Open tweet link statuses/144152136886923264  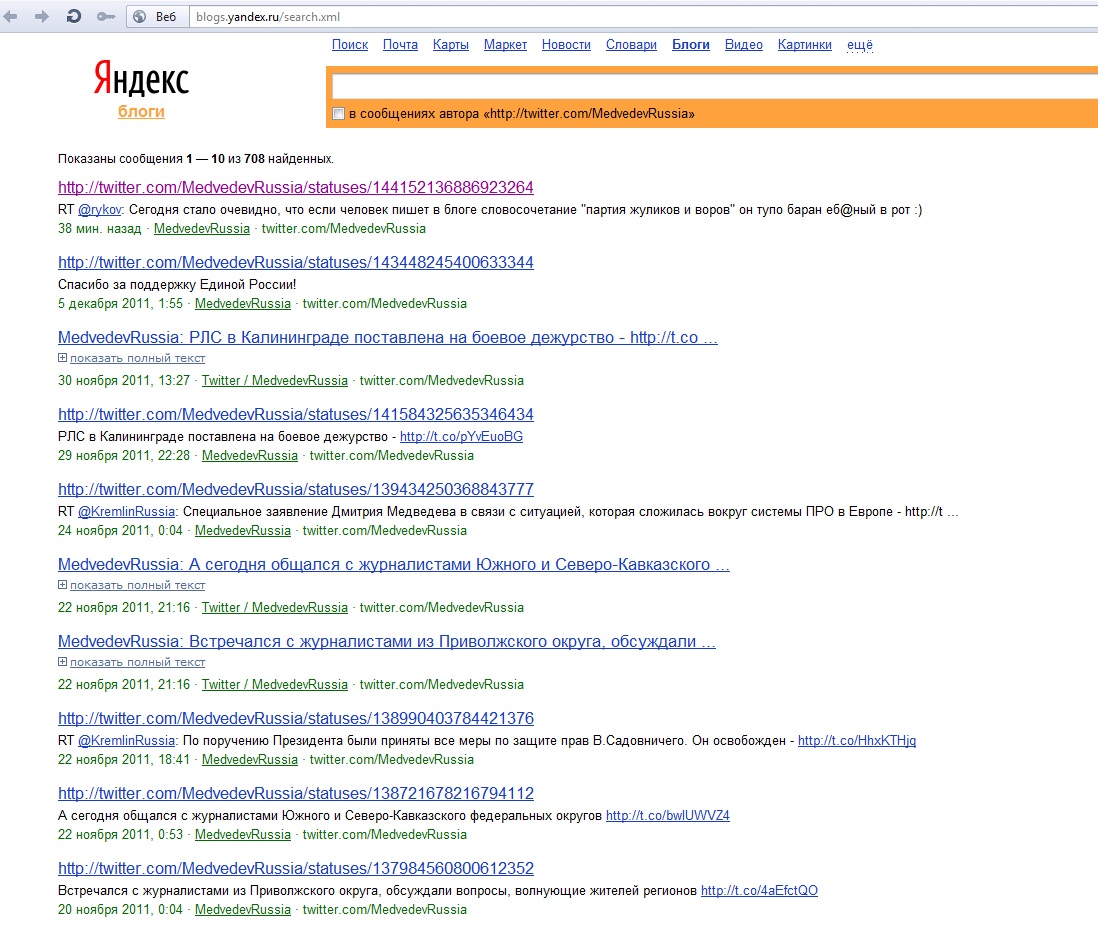(x=296, y=188)
